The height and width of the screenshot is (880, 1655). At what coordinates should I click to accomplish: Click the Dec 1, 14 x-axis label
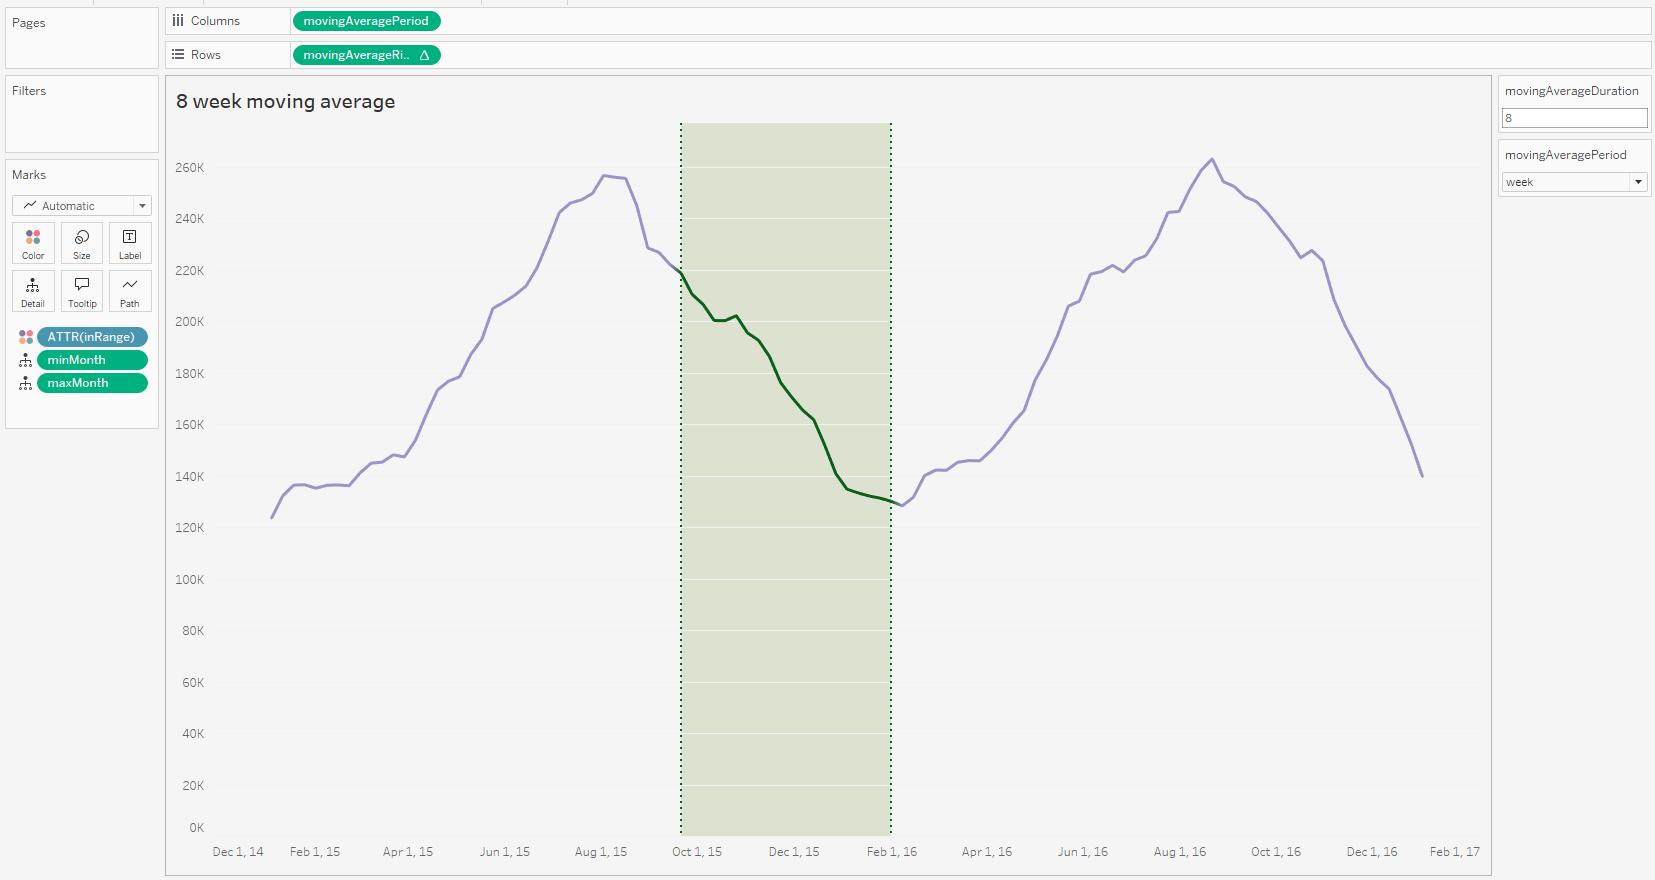(x=238, y=852)
